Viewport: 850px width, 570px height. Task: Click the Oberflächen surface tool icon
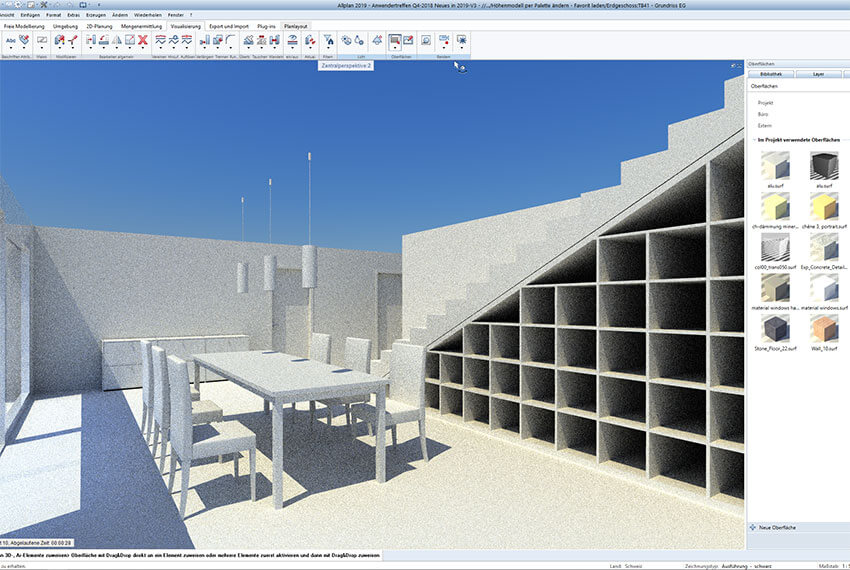click(397, 41)
